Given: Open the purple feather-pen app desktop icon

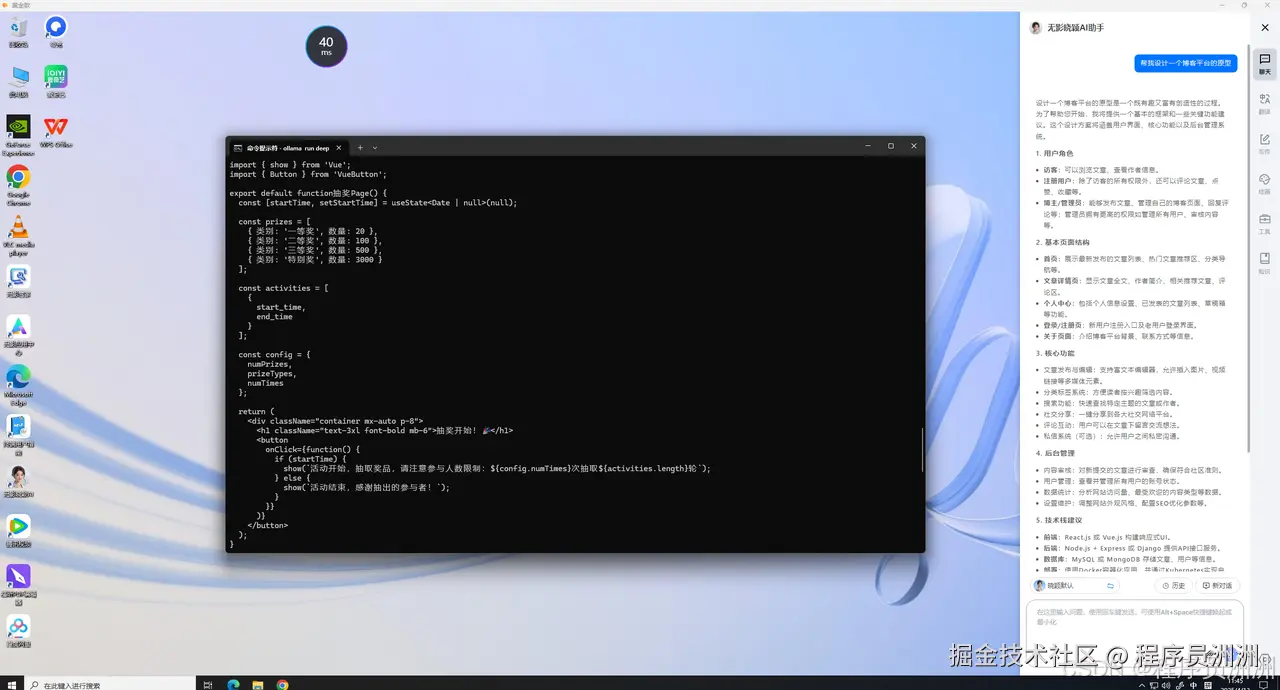Looking at the screenshot, I should (18, 584).
